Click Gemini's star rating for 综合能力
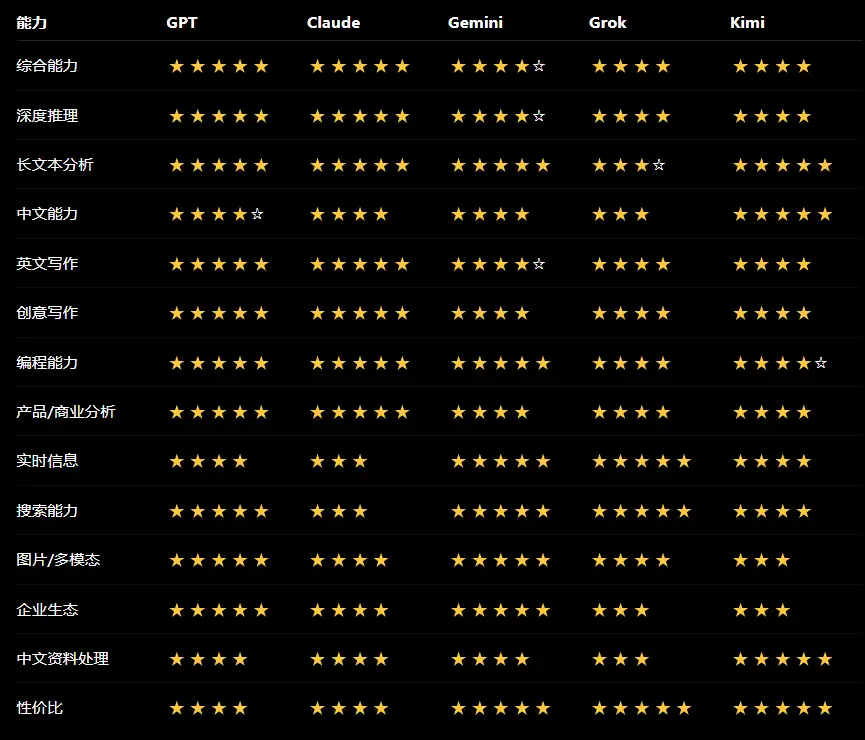This screenshot has width=865, height=740. pyautogui.click(x=498, y=67)
